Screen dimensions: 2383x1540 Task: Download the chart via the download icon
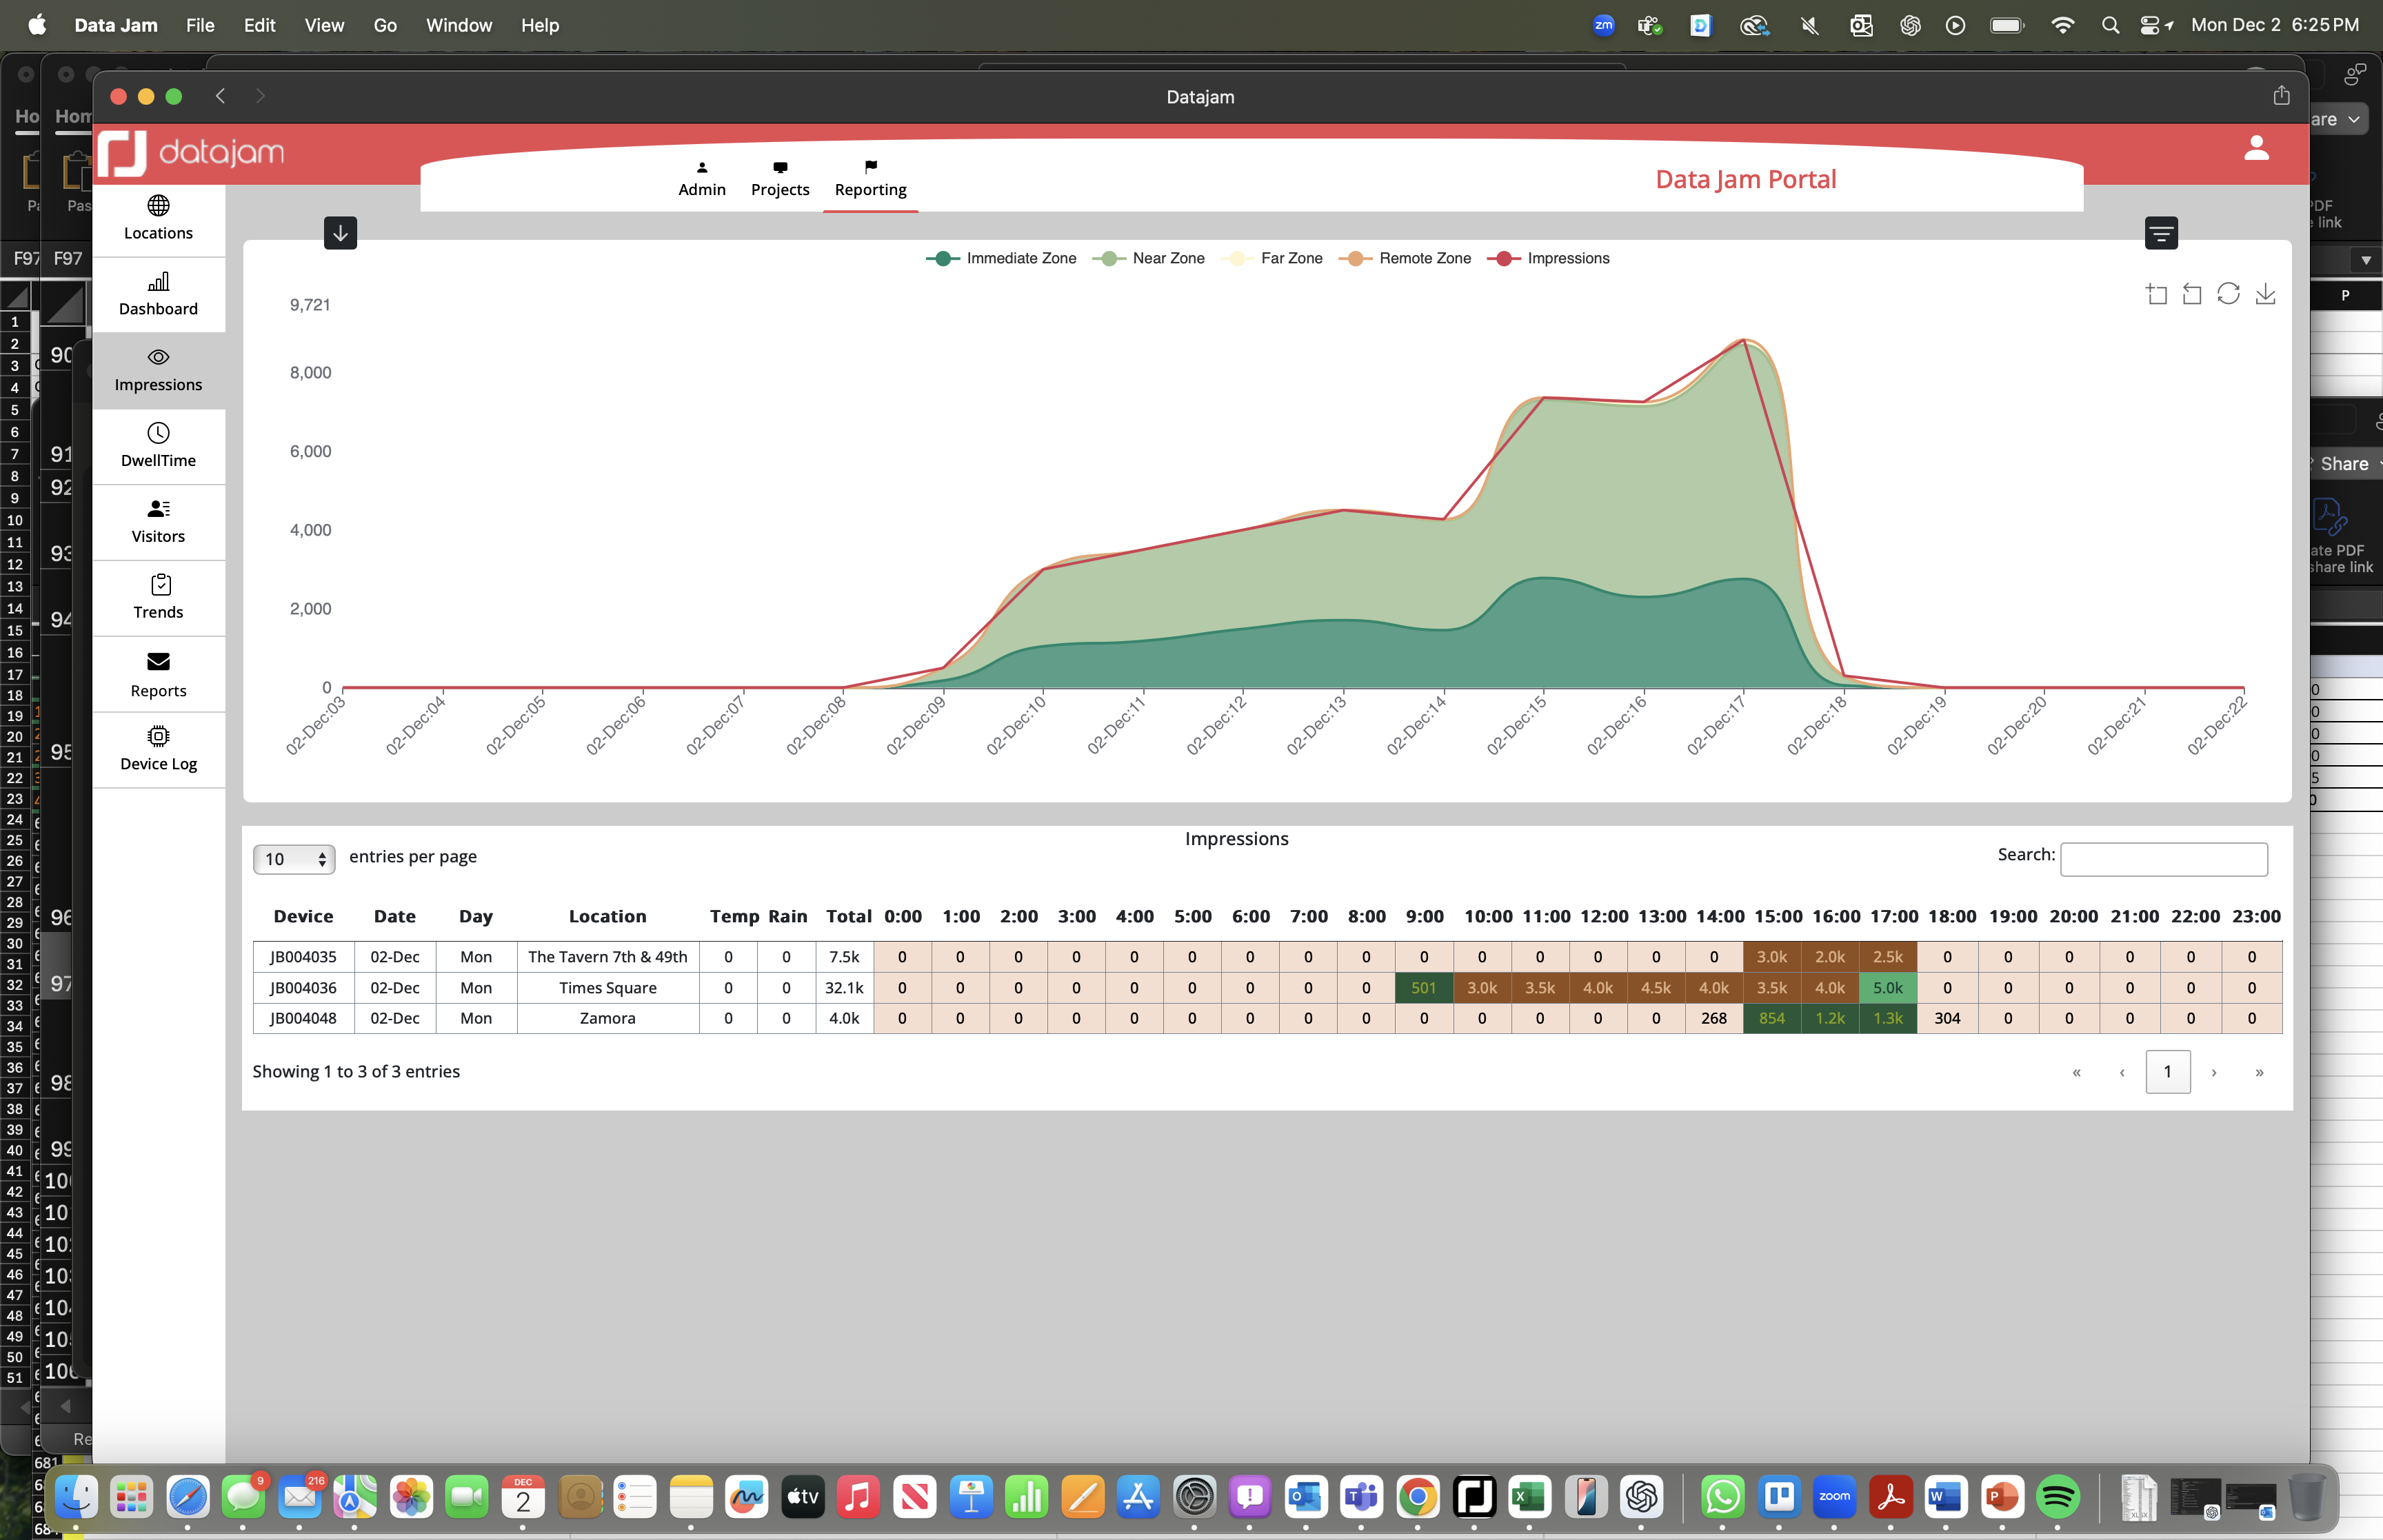2266,293
